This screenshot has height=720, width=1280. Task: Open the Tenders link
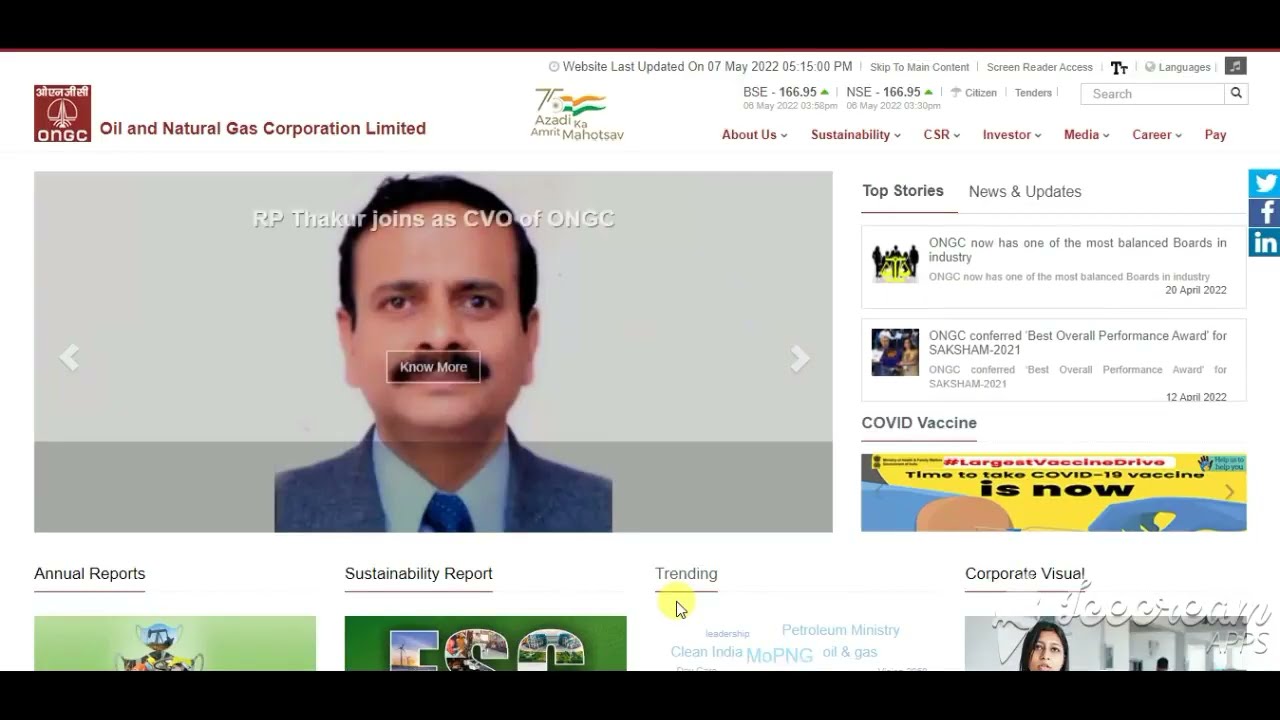click(1033, 93)
